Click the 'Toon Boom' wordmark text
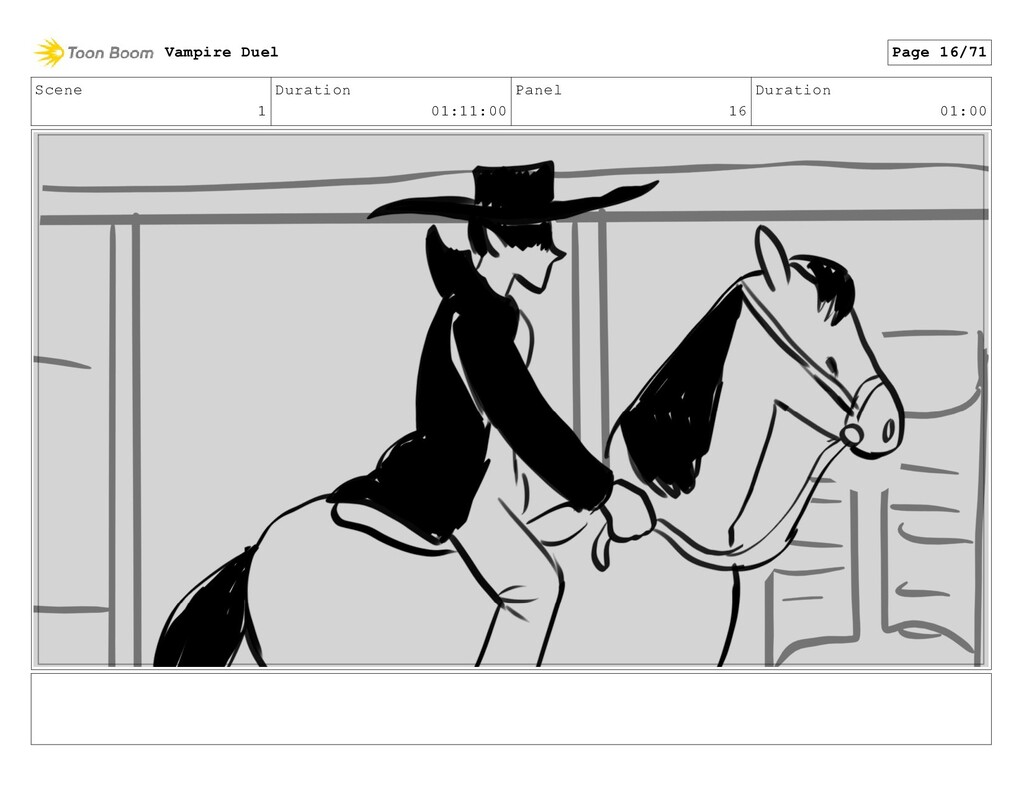The width and height of the screenshot is (1024, 791). tap(110, 53)
